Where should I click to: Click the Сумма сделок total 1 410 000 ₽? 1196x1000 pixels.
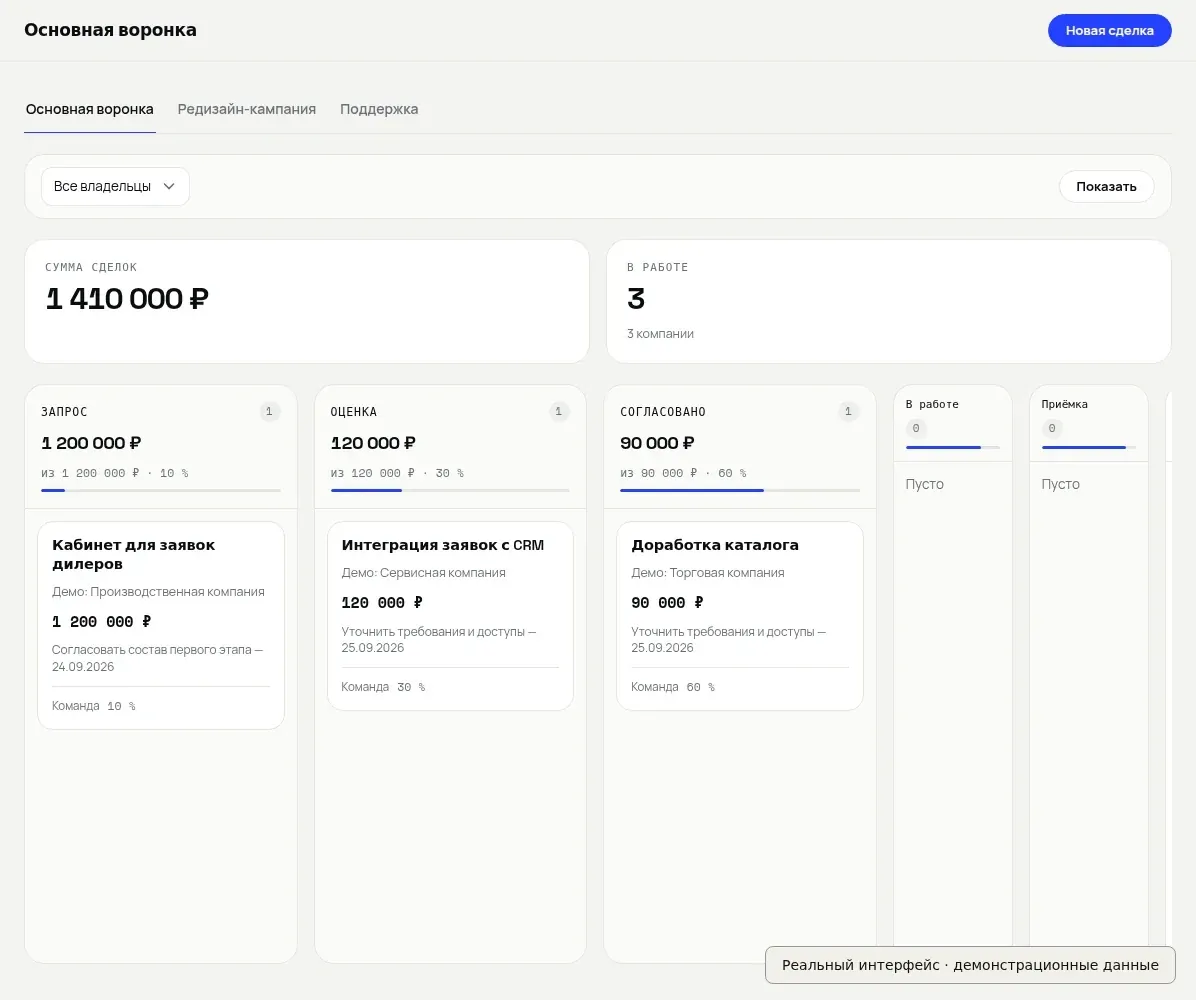click(x=127, y=298)
